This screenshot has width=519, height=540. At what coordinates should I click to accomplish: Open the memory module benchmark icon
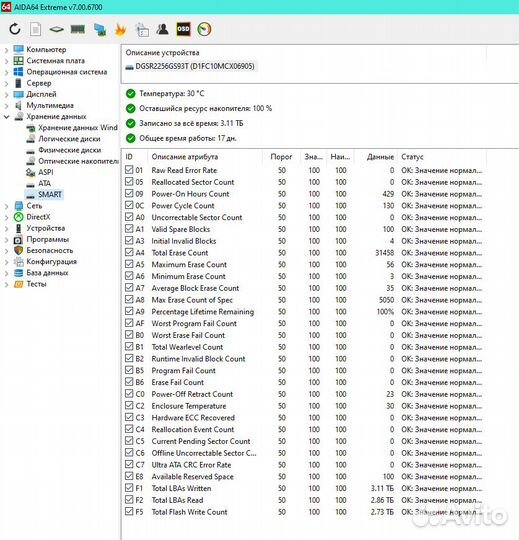(78, 29)
